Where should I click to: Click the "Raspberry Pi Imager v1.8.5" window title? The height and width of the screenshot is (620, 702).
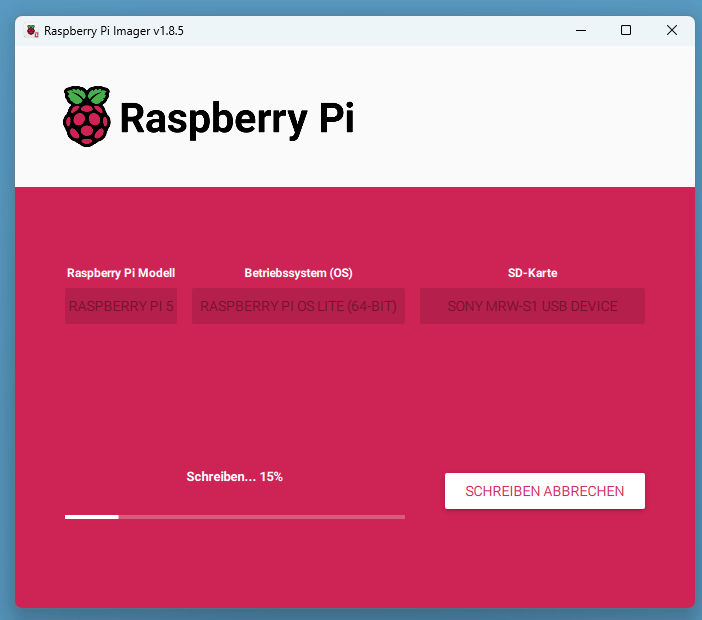coord(114,31)
